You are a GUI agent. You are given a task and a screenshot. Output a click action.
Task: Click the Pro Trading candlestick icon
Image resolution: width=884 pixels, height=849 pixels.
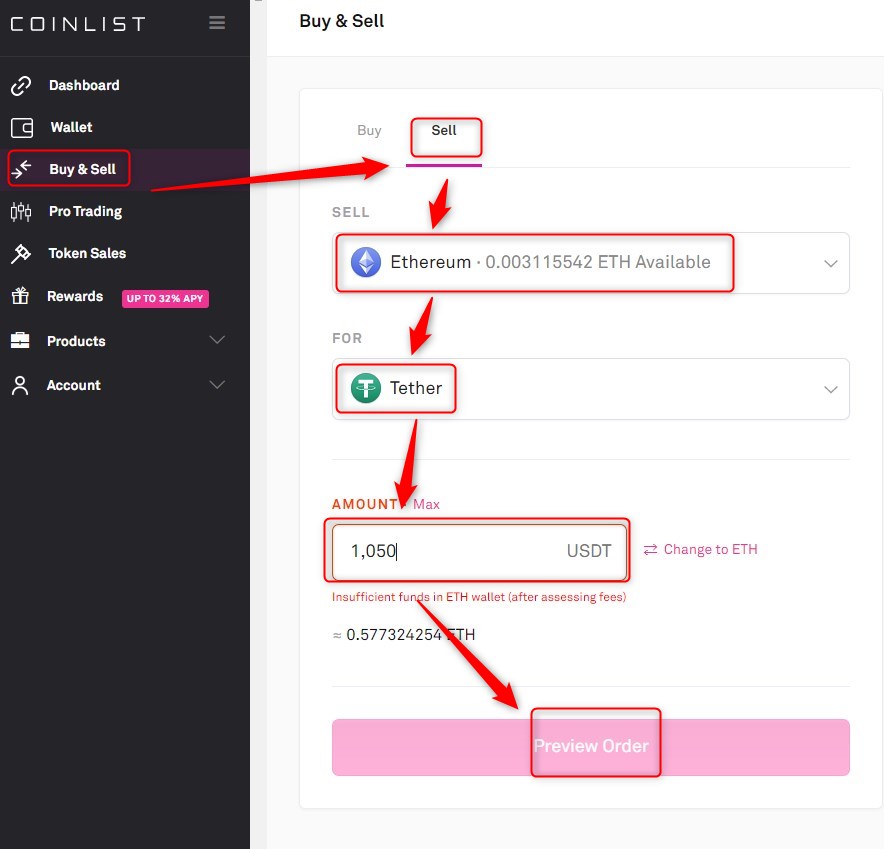tap(21, 212)
